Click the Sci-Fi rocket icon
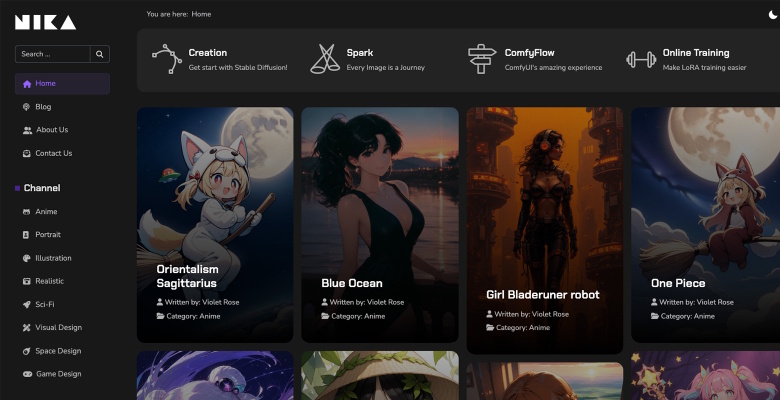The height and width of the screenshot is (400, 780). coord(26,304)
